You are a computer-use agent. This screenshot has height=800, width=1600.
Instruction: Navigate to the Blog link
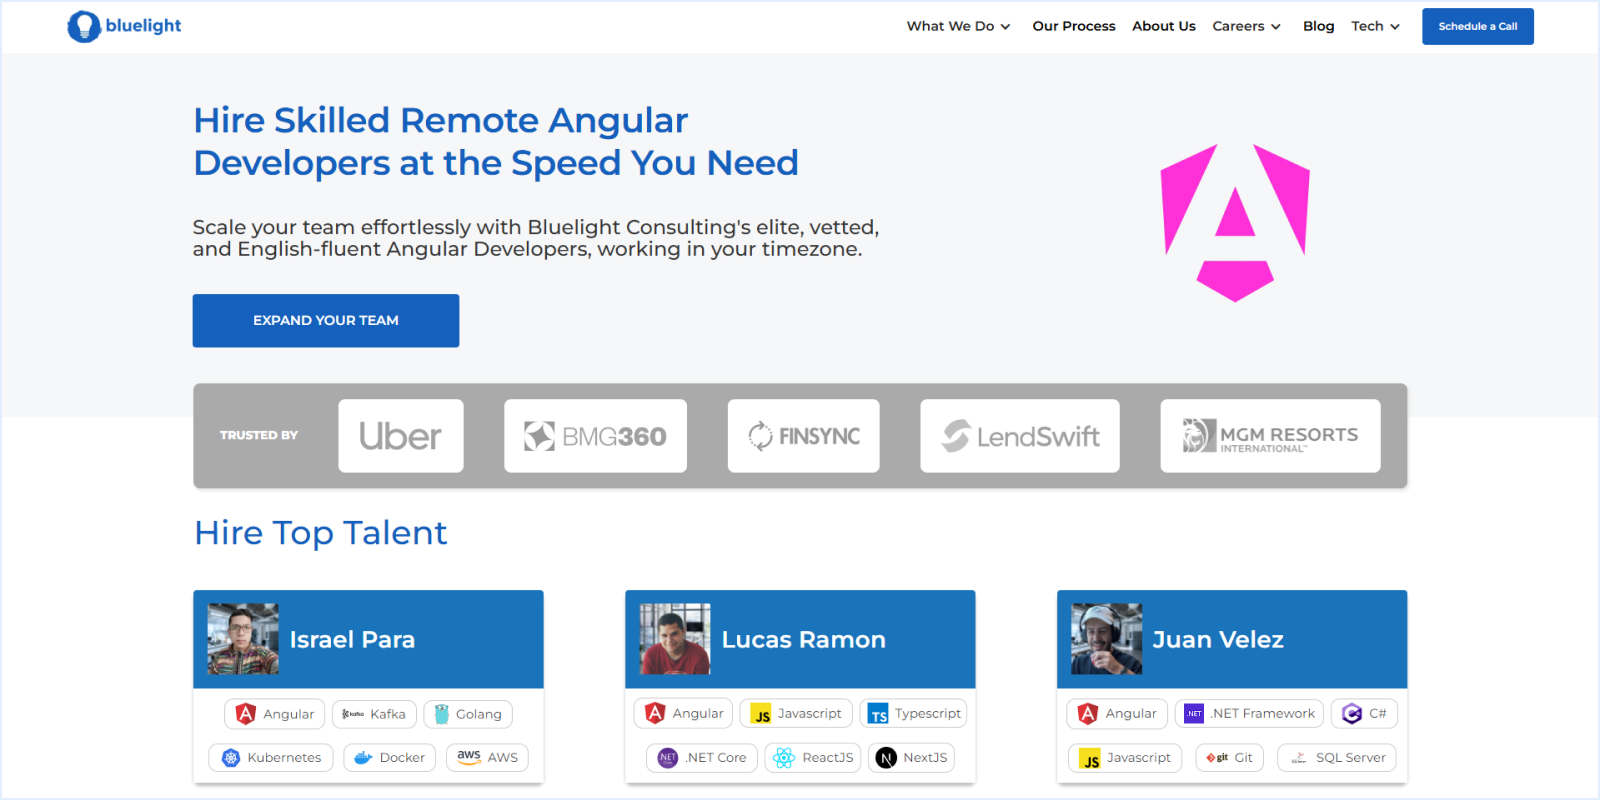click(x=1318, y=27)
